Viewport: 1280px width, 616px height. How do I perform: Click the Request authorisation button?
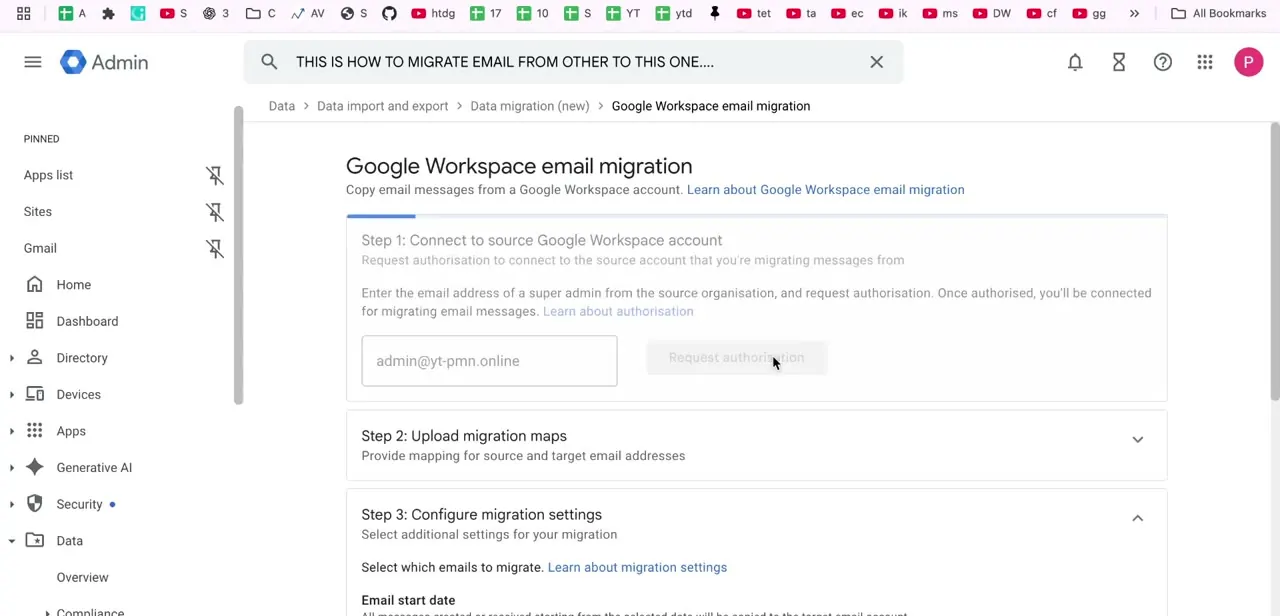(x=737, y=358)
